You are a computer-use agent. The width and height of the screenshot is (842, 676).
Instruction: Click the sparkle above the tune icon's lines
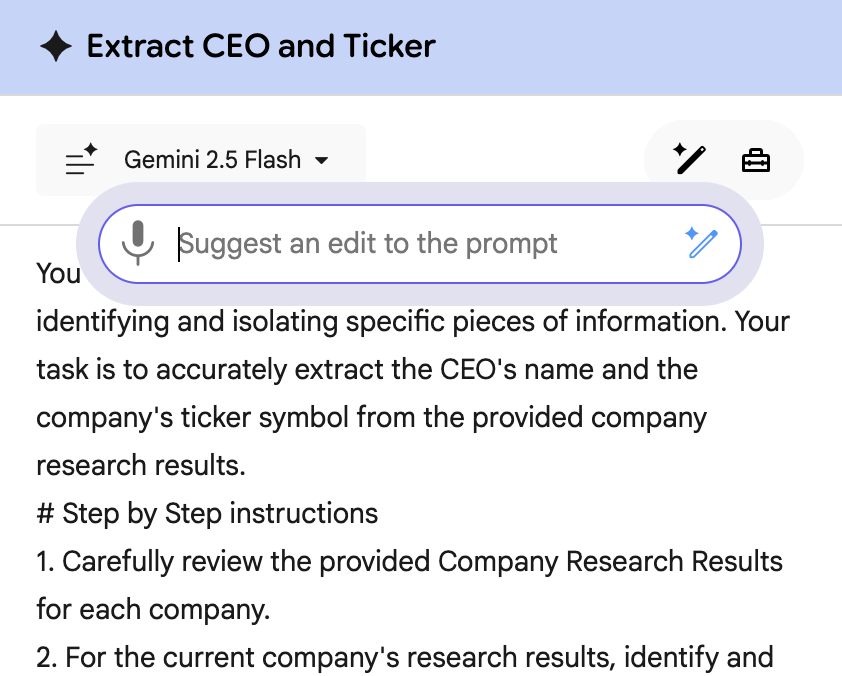coord(89,148)
